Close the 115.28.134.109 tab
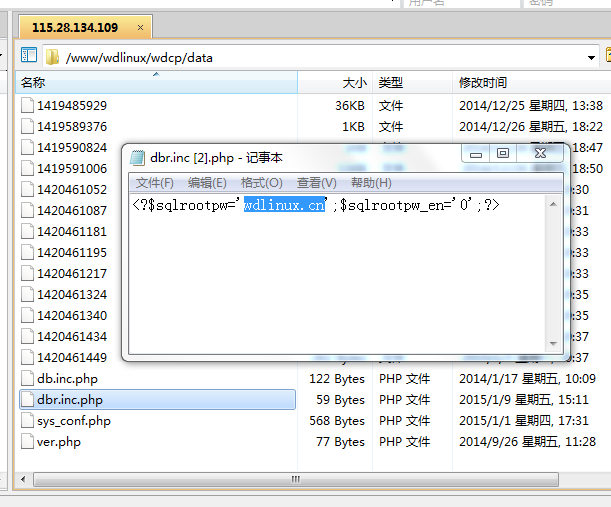This screenshot has width=611, height=507. (x=138, y=28)
